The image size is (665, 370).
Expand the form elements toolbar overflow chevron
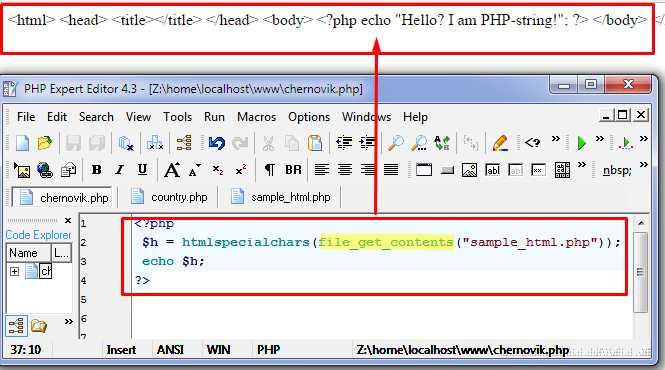[x=582, y=165]
